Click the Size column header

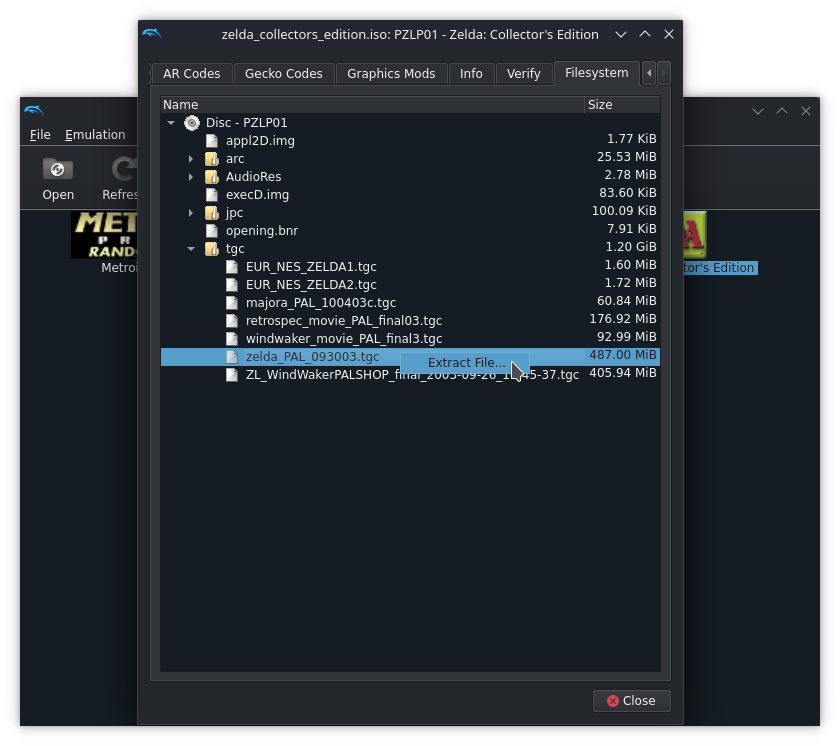622,104
